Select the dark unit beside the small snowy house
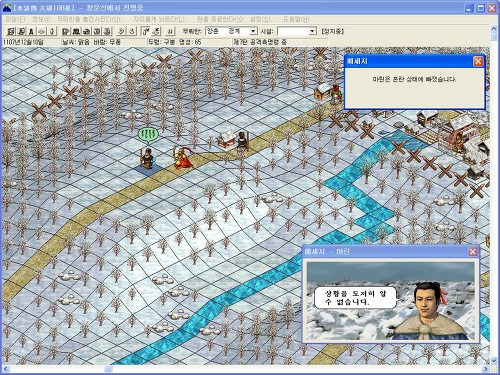500x375 pixels. [243, 141]
